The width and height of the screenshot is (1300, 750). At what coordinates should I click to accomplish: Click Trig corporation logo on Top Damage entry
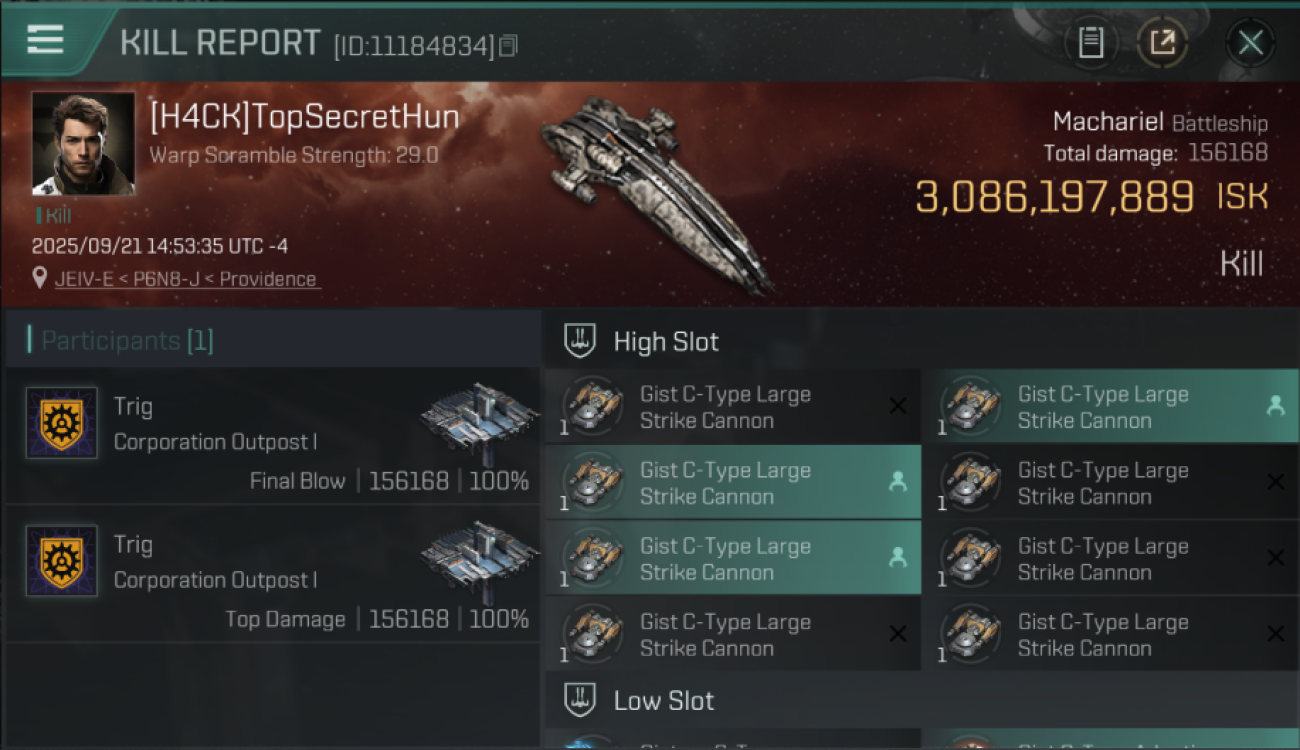point(62,561)
